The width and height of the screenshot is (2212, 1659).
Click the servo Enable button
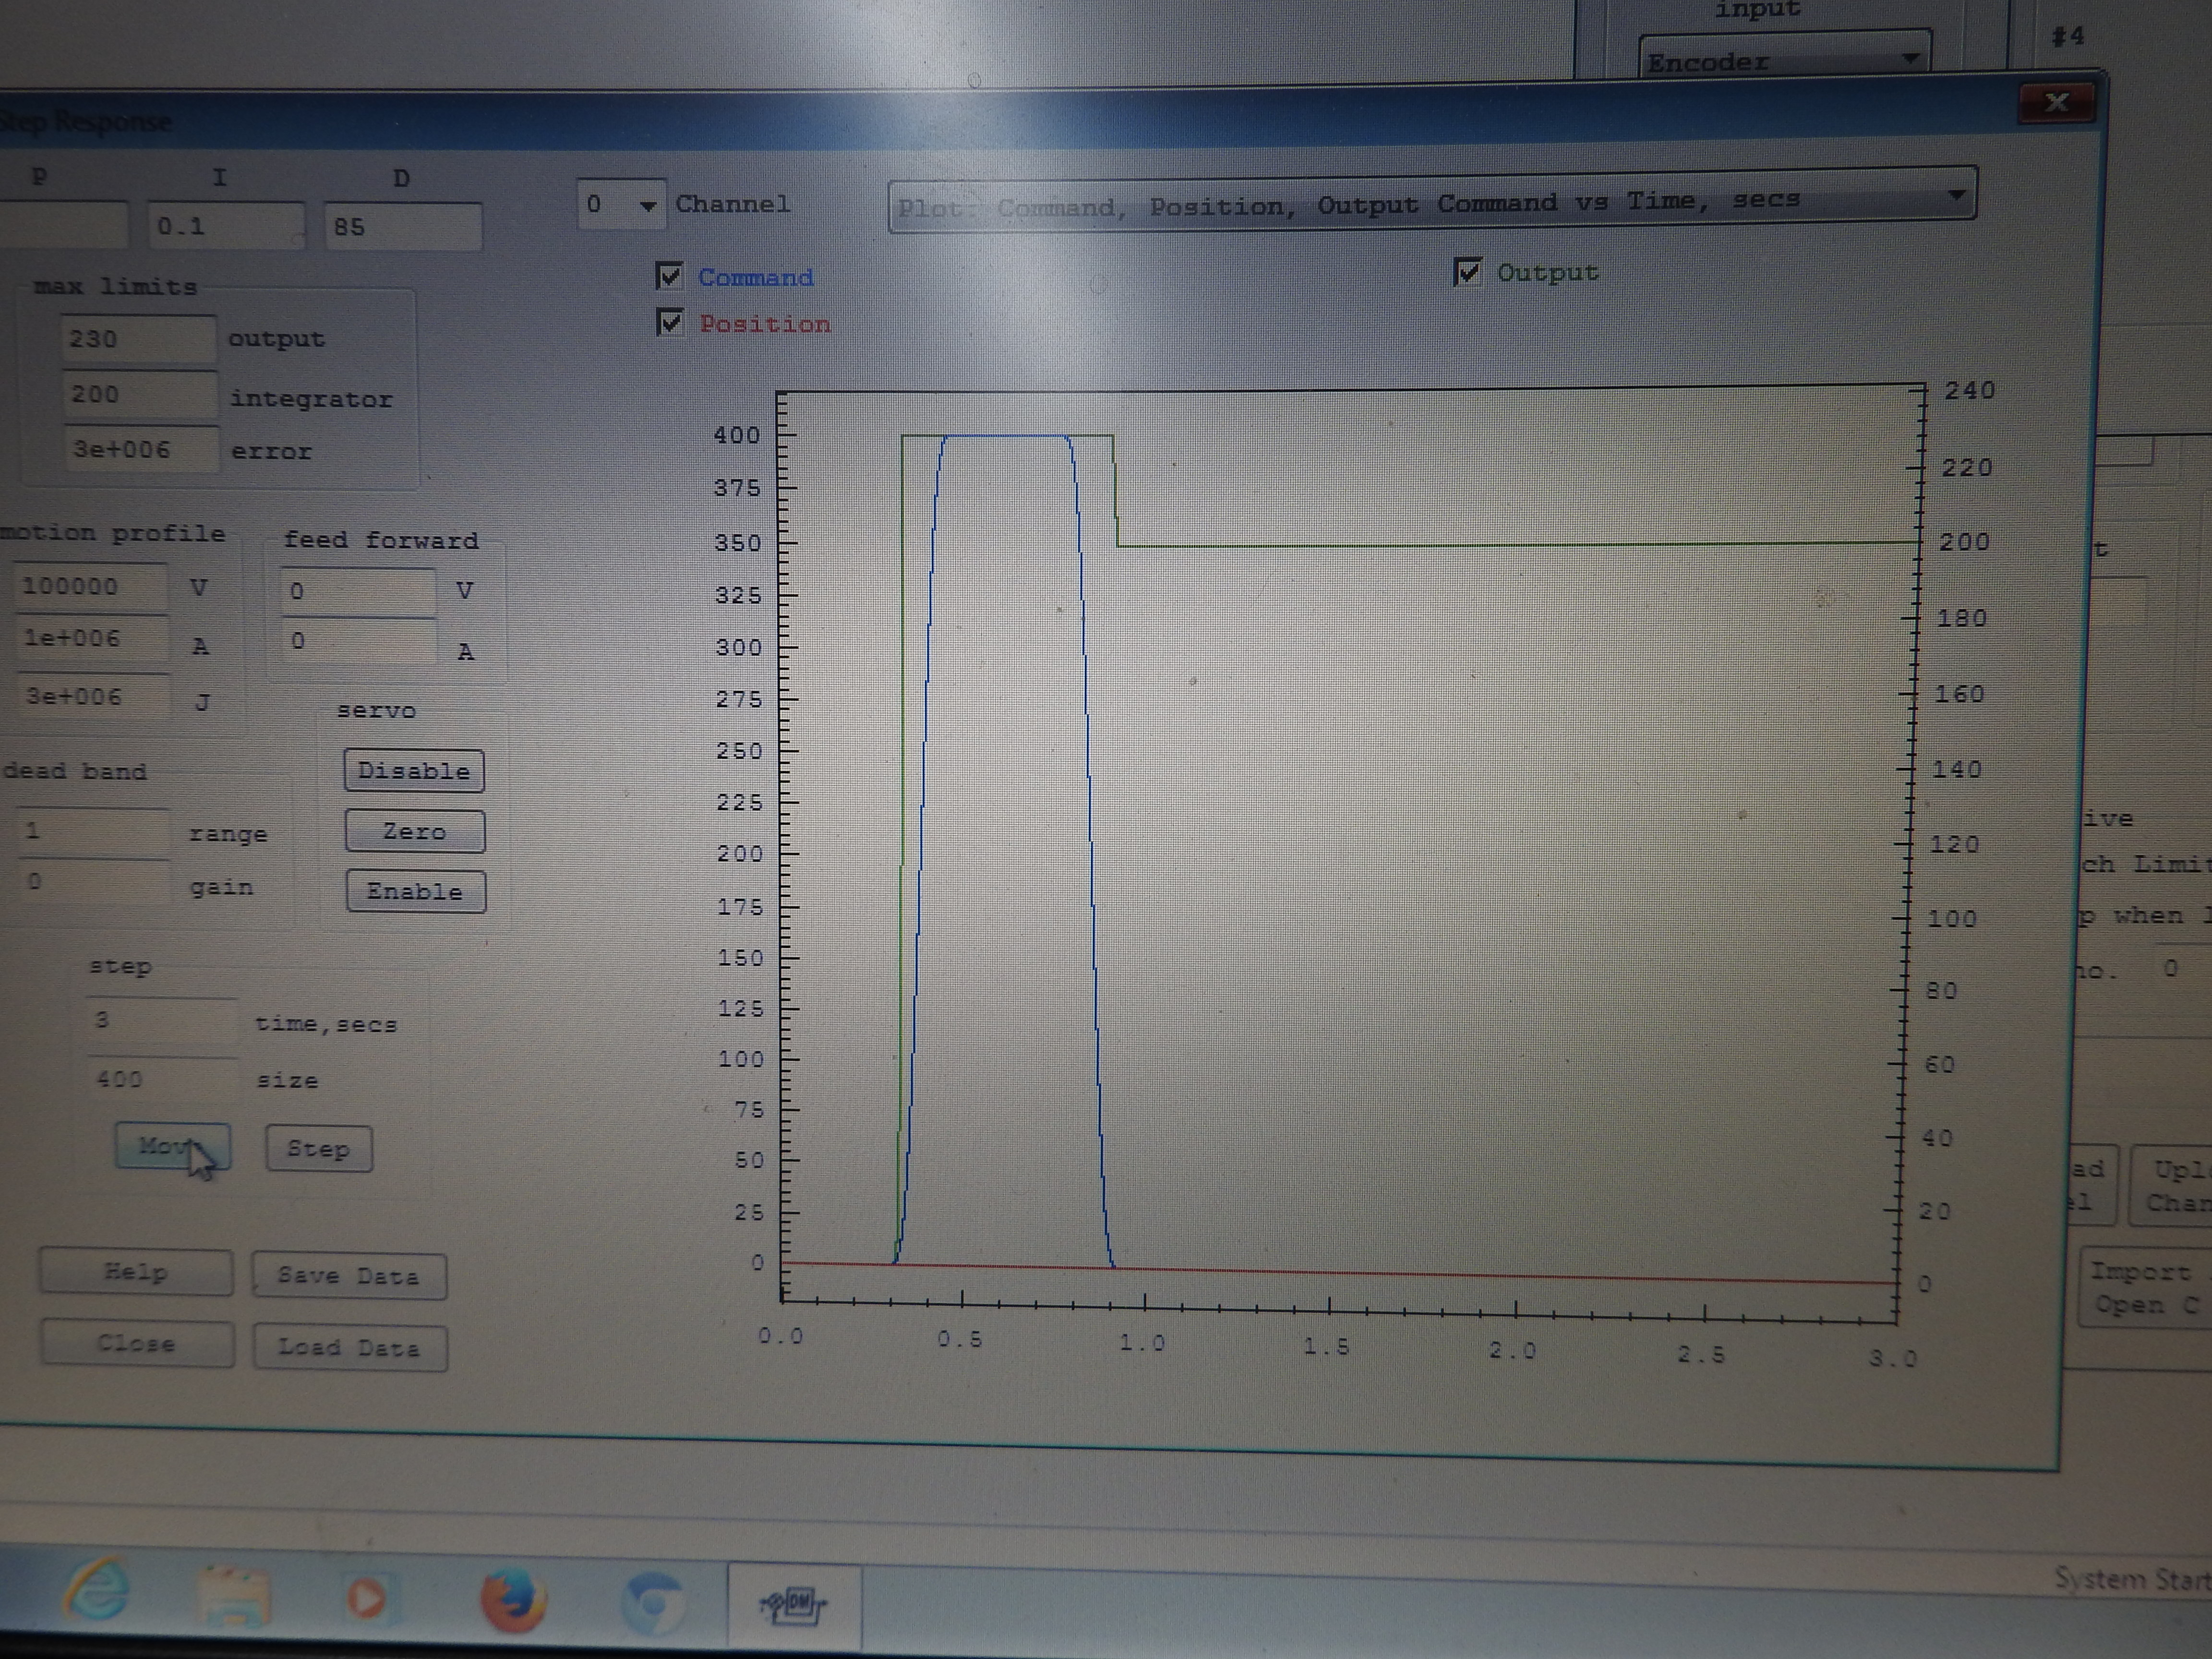pyautogui.click(x=415, y=892)
